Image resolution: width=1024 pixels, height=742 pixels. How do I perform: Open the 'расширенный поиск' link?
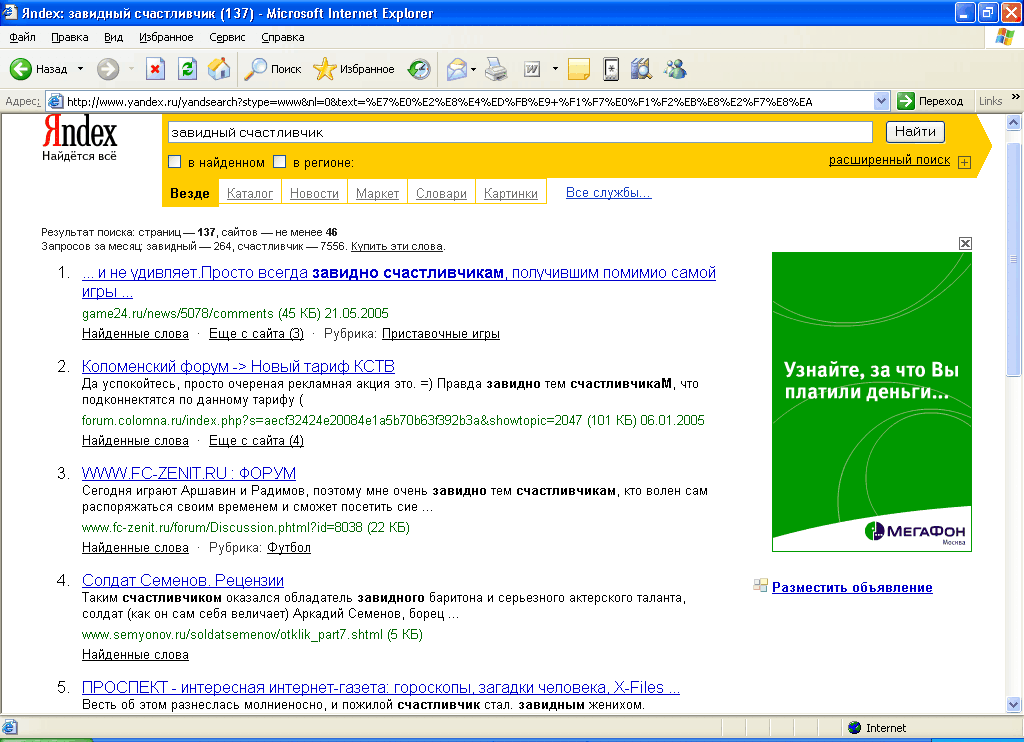click(x=889, y=160)
